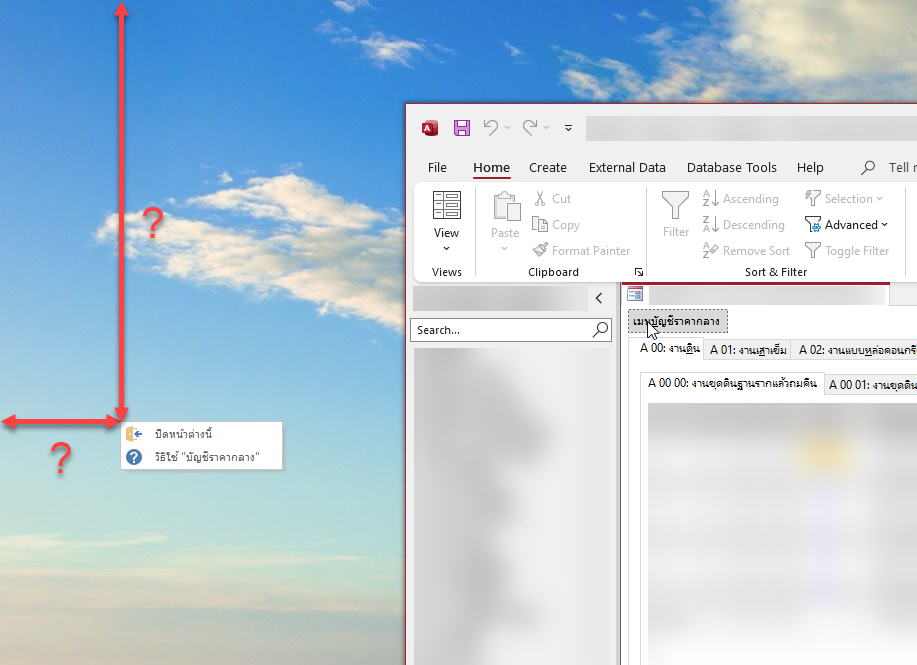The height and width of the screenshot is (665, 917).
Task: Expand the Paste options arrow
Action: click(x=505, y=249)
